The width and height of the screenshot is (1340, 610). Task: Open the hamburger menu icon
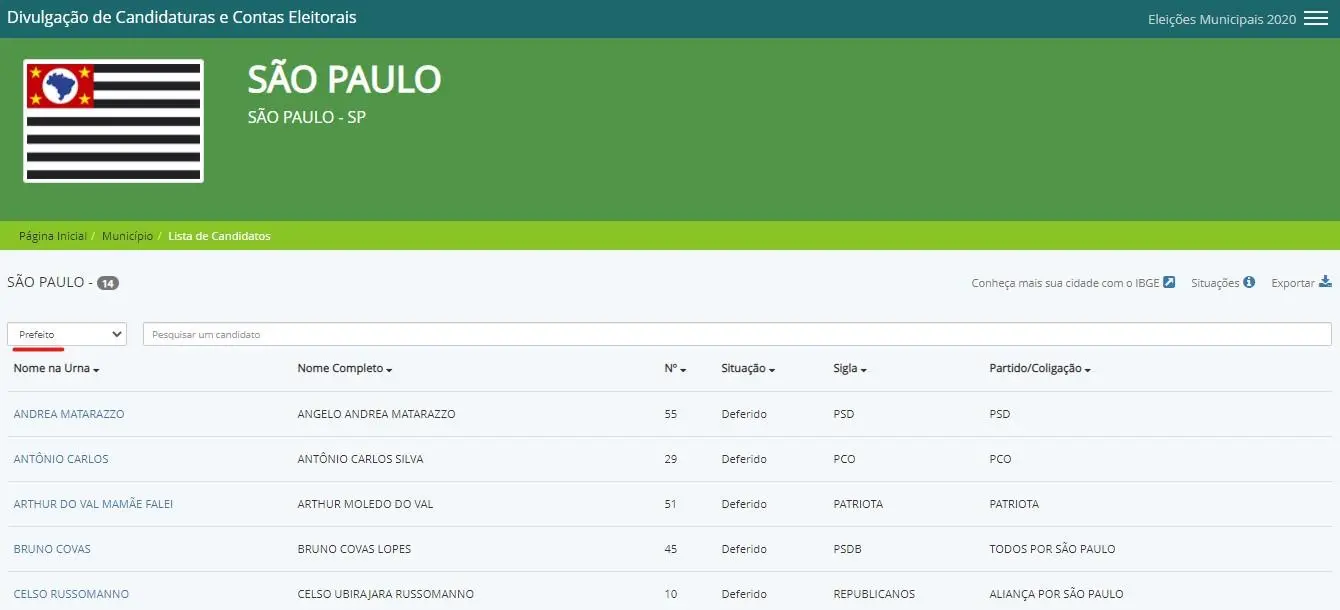pos(1315,19)
